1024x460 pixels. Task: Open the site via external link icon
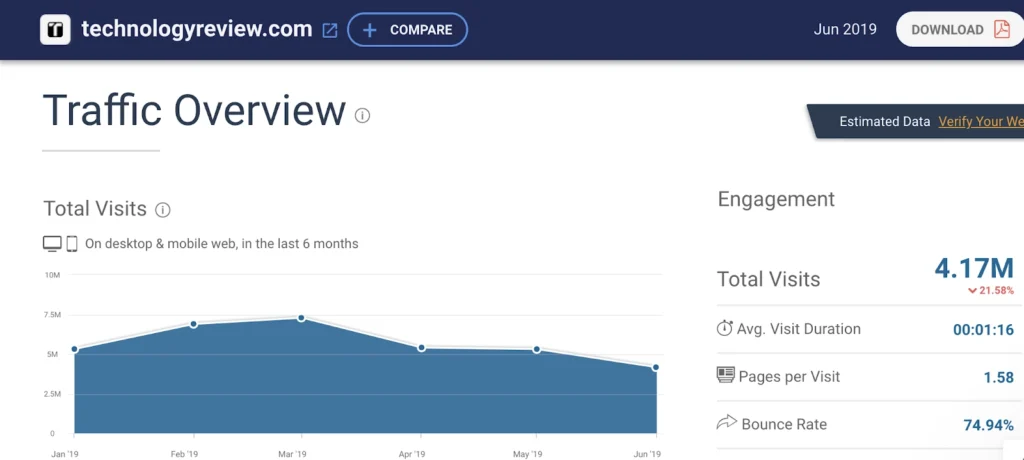330,30
